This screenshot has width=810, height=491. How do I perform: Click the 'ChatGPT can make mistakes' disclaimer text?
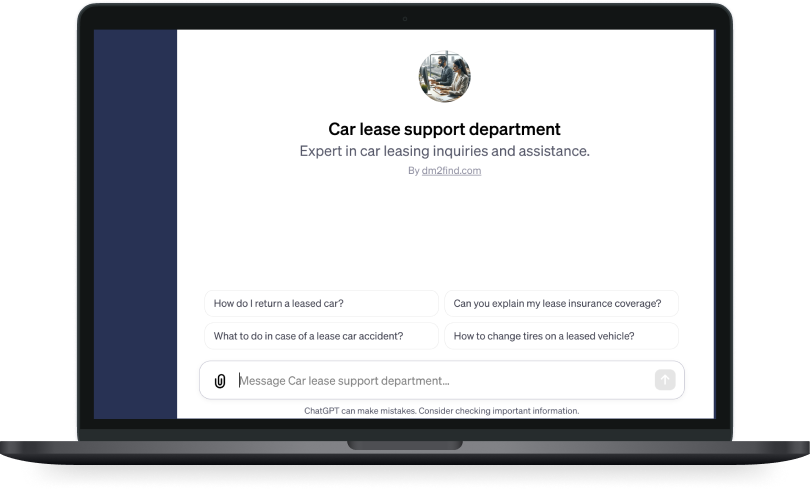click(x=442, y=411)
